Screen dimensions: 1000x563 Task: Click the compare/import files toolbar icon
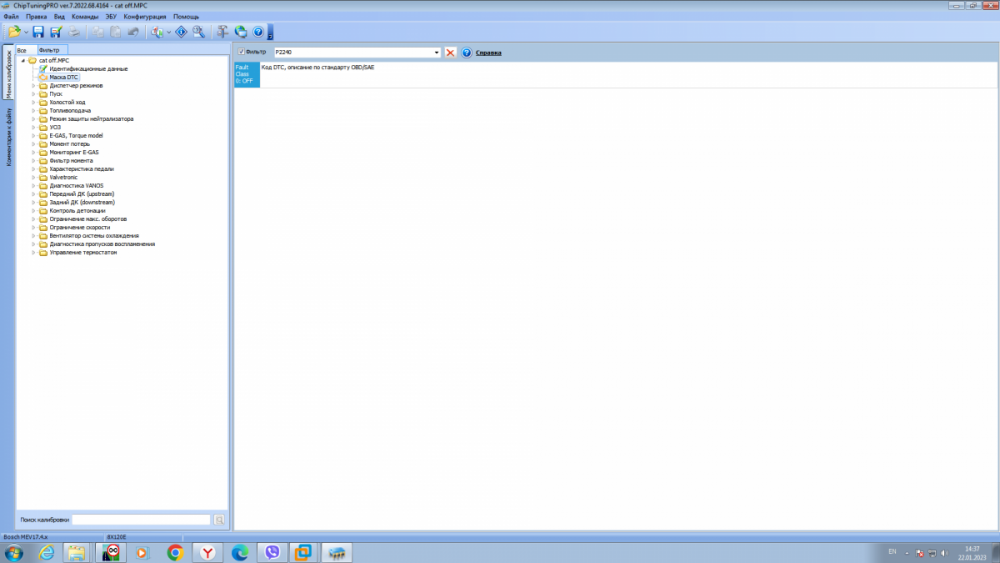[x=157, y=32]
